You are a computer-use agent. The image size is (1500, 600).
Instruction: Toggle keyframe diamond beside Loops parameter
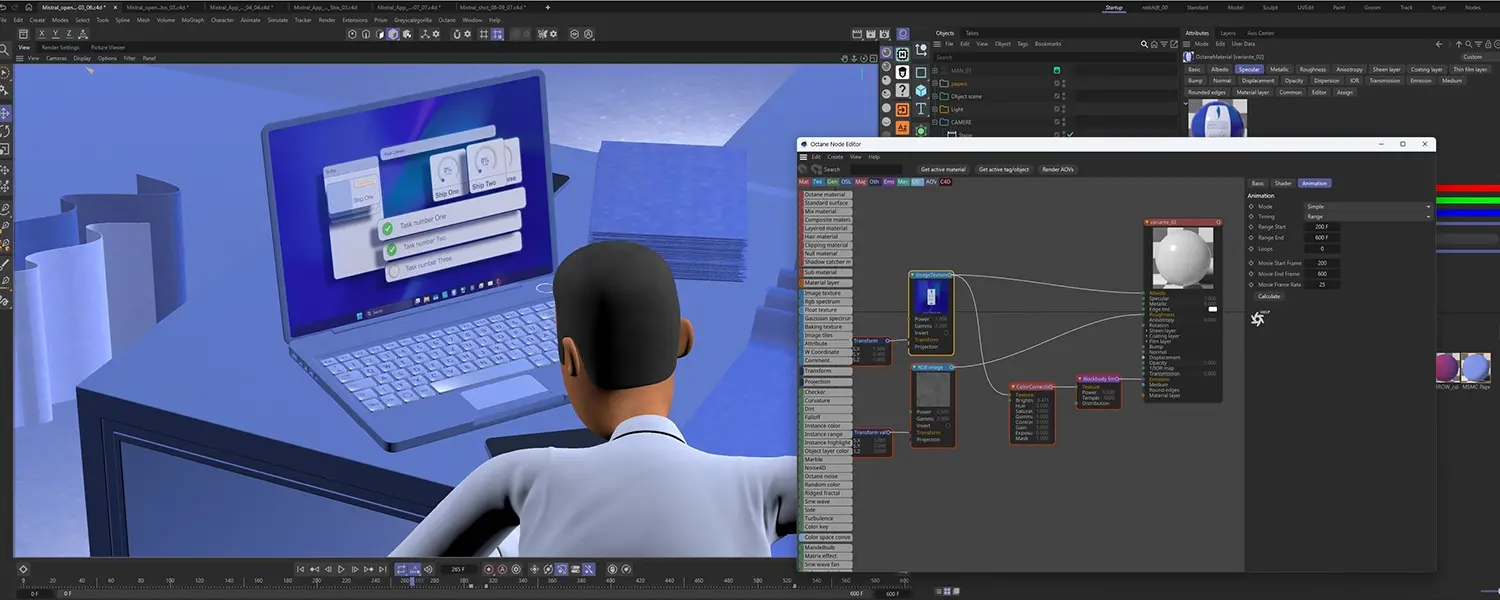coord(1251,248)
